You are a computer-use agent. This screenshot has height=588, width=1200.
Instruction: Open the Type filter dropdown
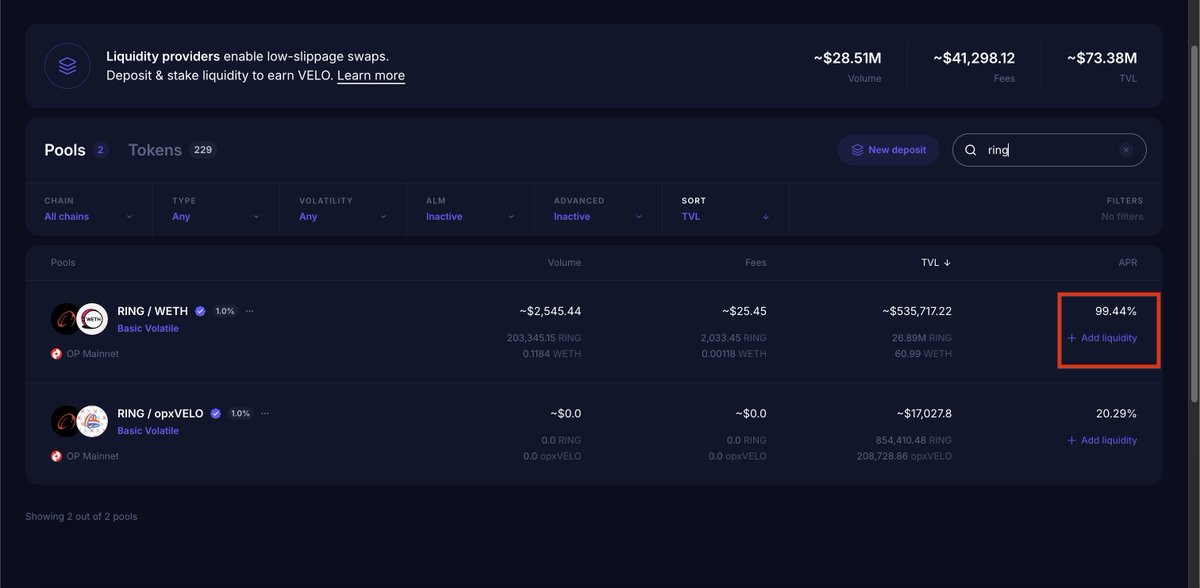[x=215, y=209]
